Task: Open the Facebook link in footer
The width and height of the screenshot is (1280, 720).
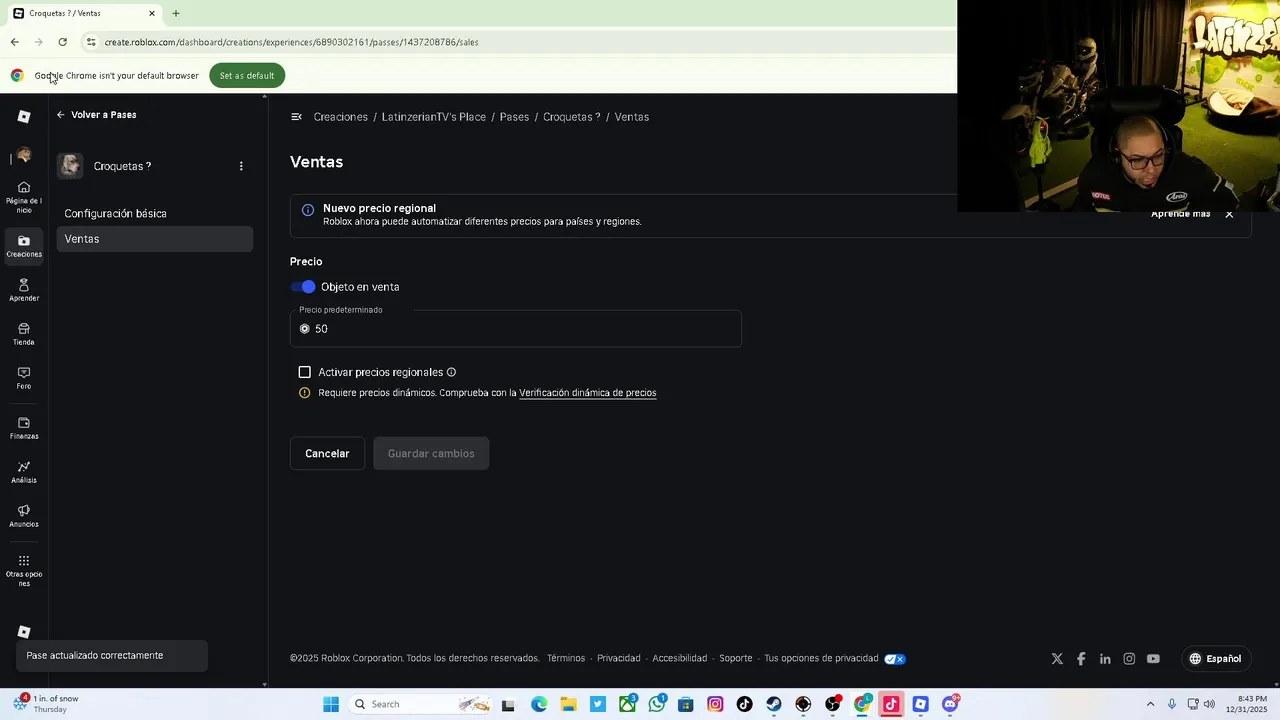Action: coord(1081,659)
